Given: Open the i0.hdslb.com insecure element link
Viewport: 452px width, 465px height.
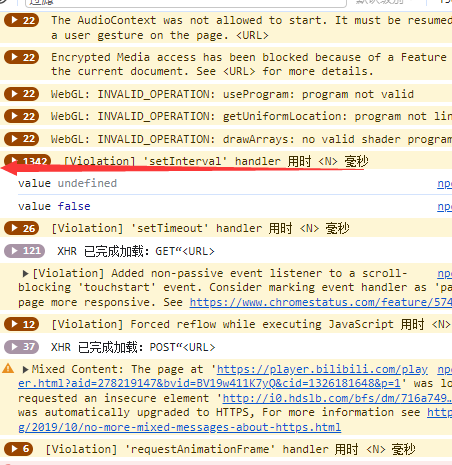Looking at the screenshot, I should (x=337, y=398).
